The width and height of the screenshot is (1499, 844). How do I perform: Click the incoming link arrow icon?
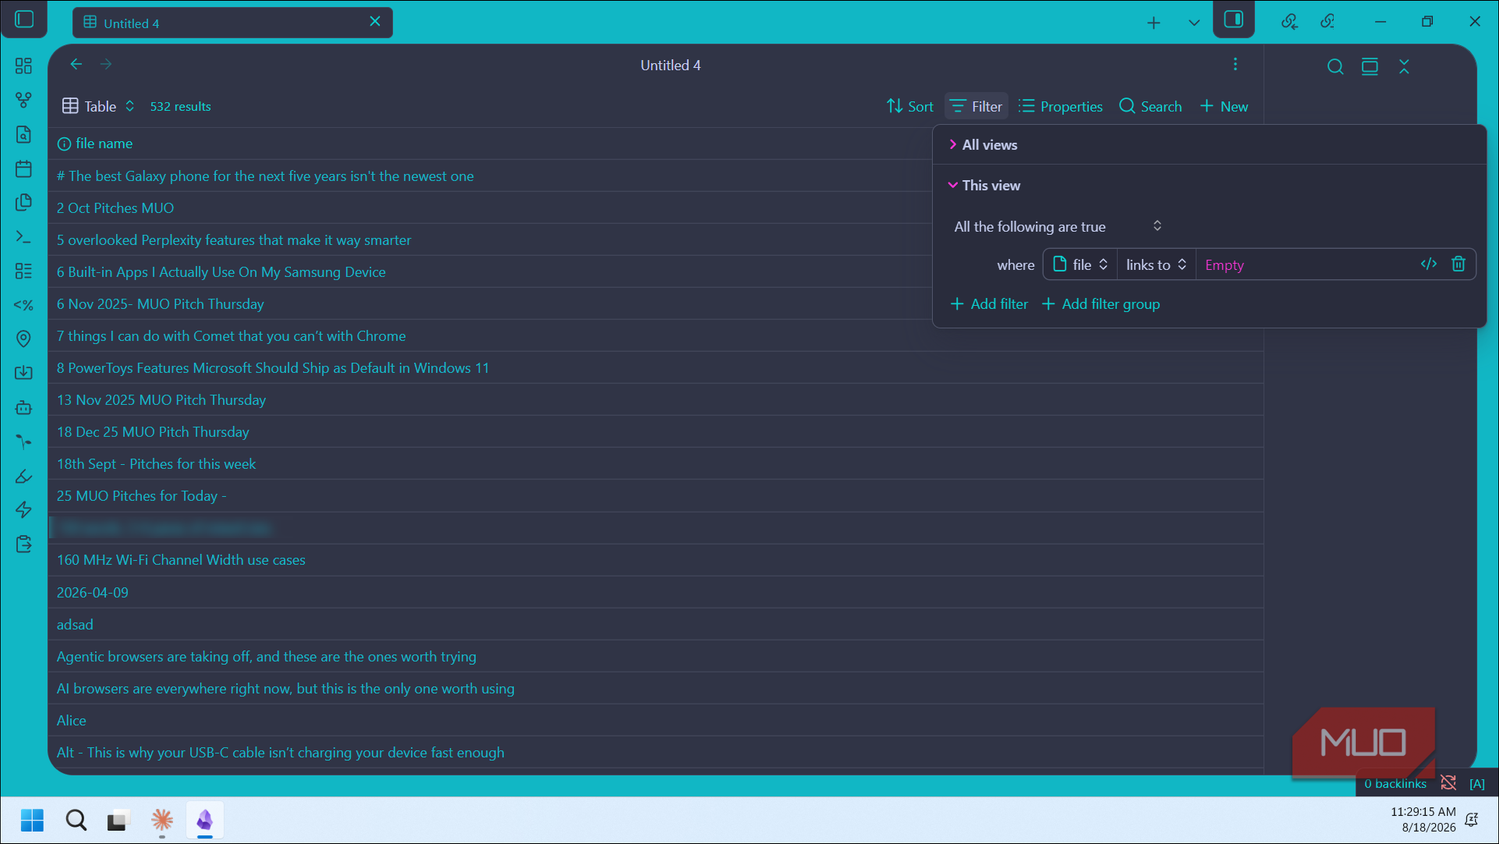pyautogui.click(x=1289, y=21)
